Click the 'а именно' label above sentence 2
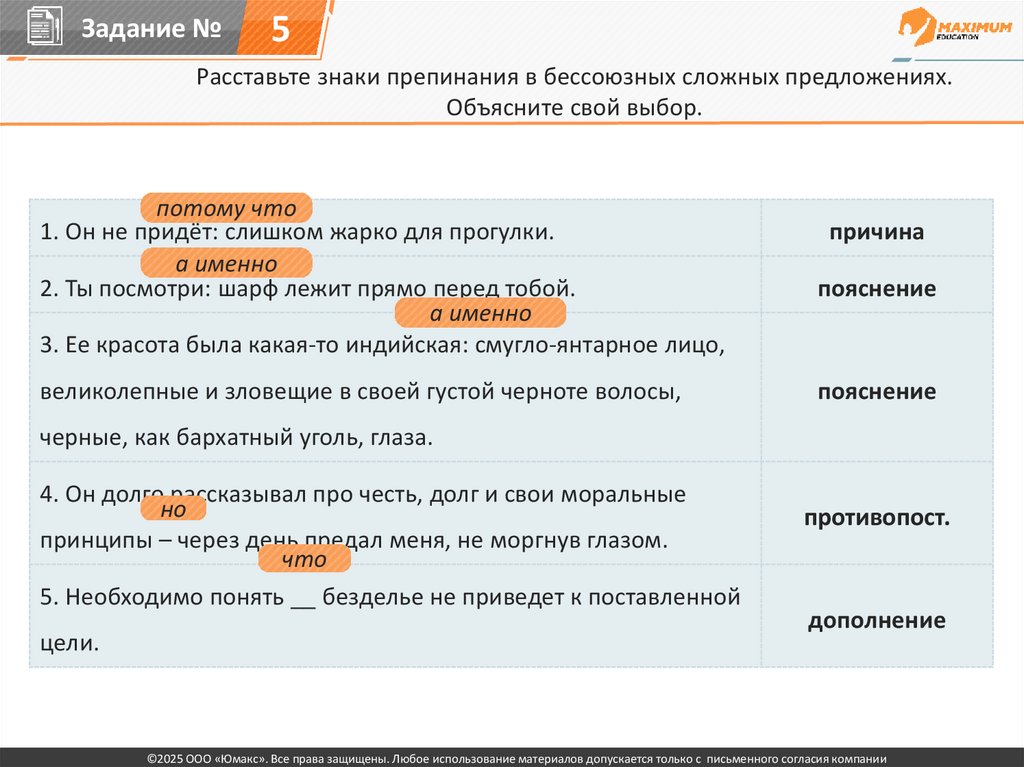 tap(227, 264)
